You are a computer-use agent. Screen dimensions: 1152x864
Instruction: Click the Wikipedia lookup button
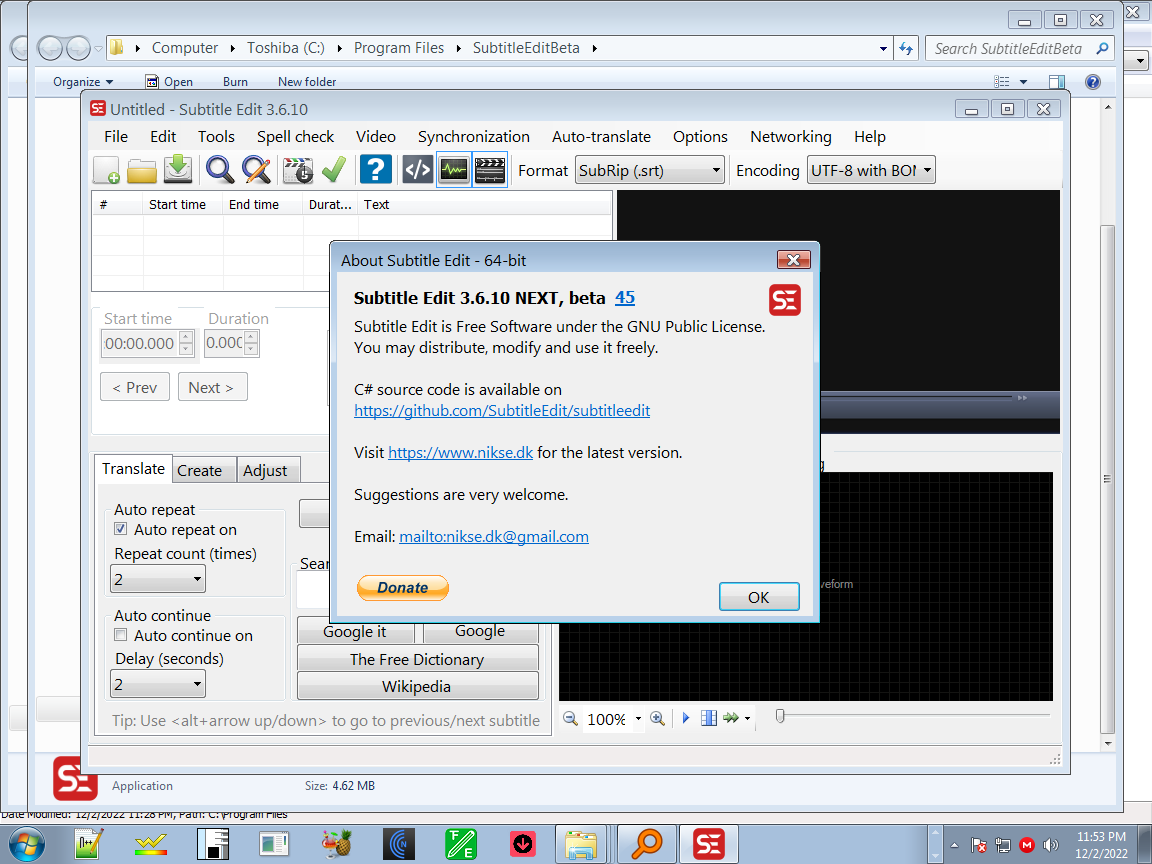(417, 686)
